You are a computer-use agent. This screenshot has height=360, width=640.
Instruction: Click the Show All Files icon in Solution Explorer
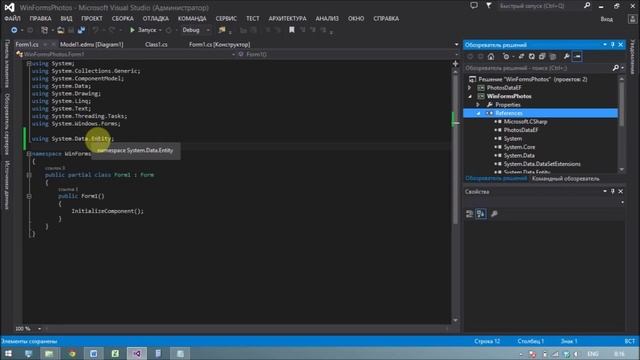coord(553,57)
